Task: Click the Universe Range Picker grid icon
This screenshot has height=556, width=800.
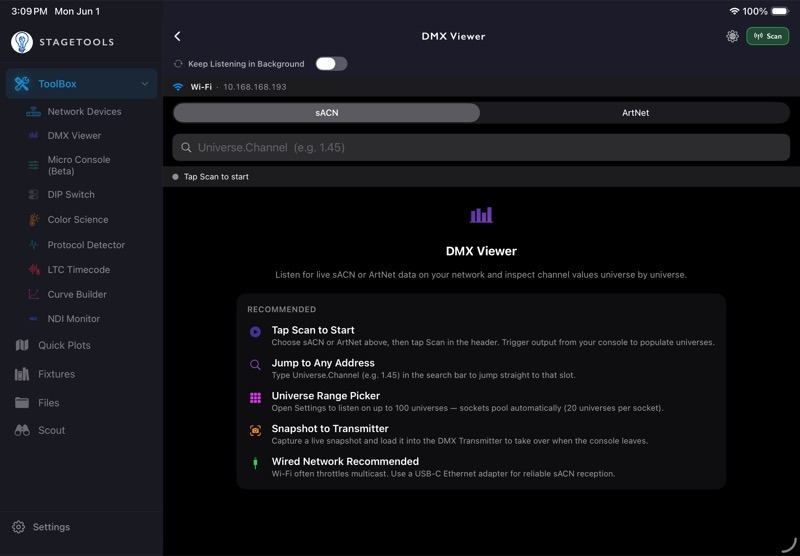Action: pyautogui.click(x=255, y=398)
